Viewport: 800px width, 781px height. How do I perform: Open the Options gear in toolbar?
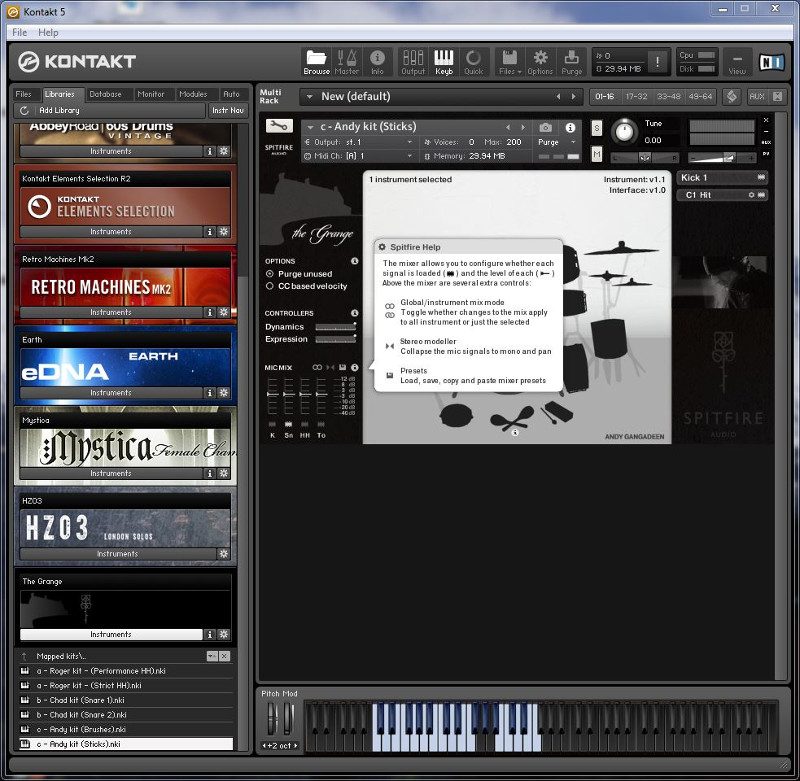(540, 62)
